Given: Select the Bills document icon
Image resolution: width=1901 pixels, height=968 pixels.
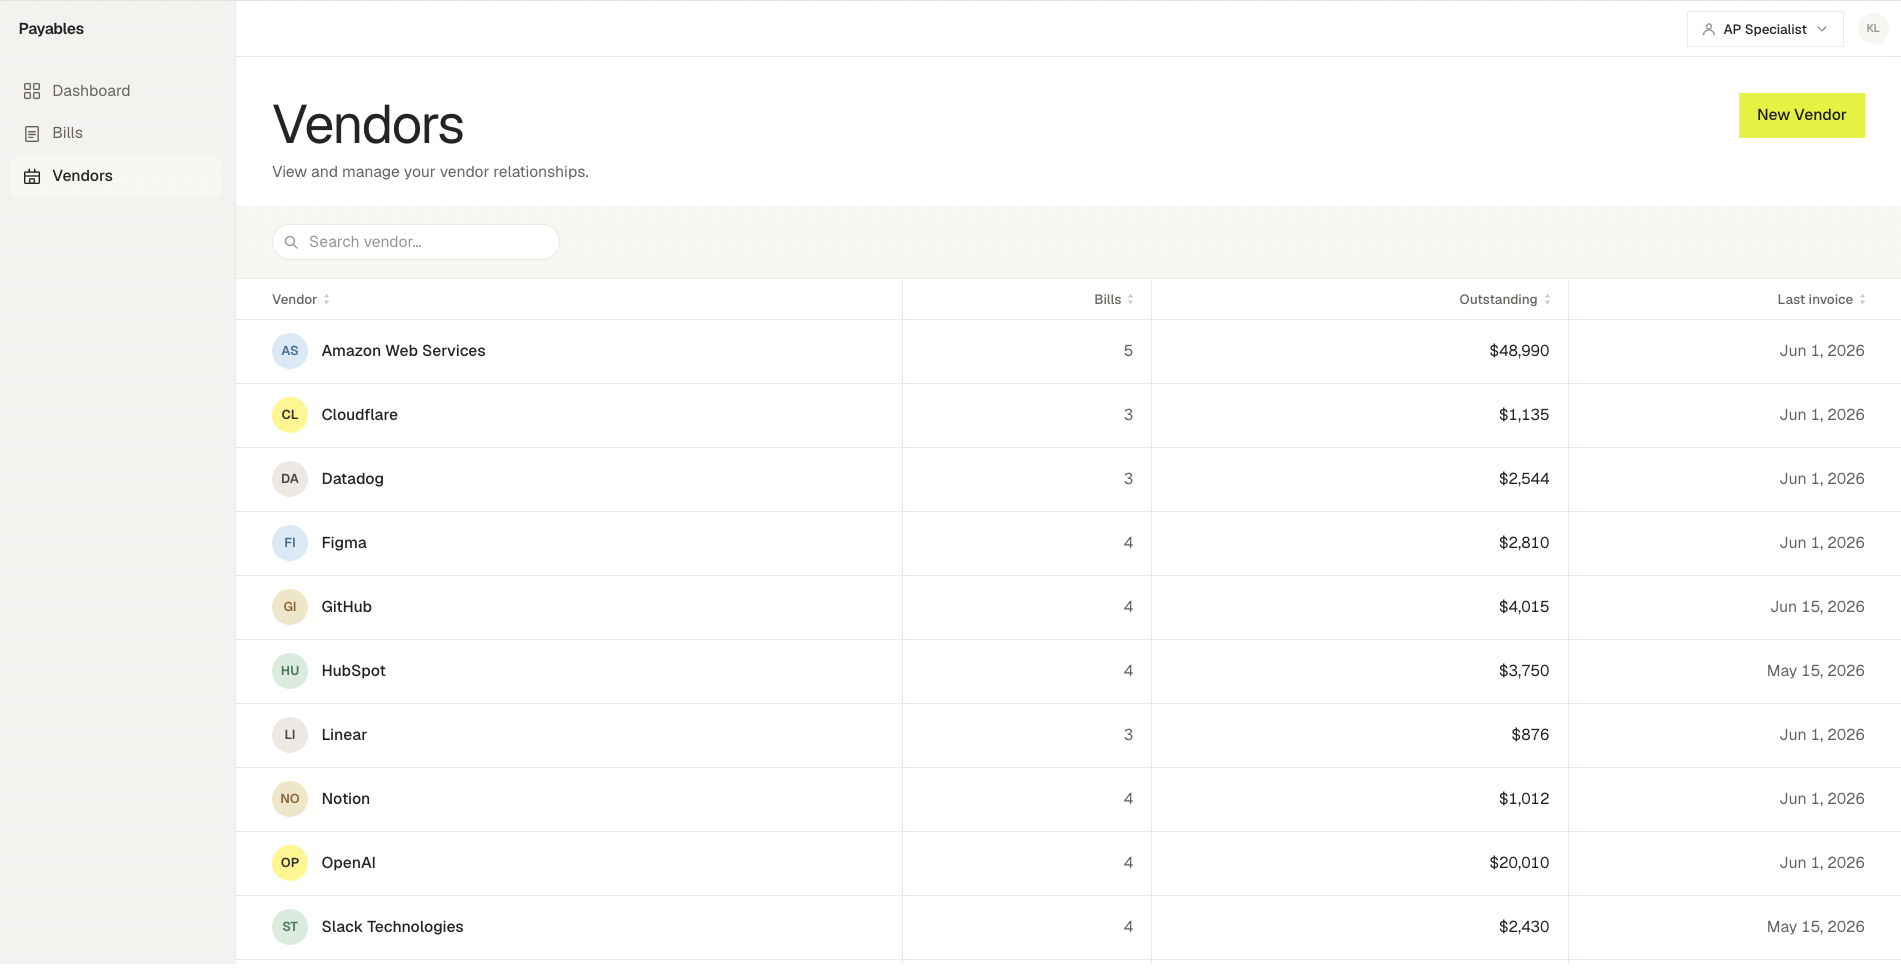Looking at the screenshot, I should click(32, 133).
